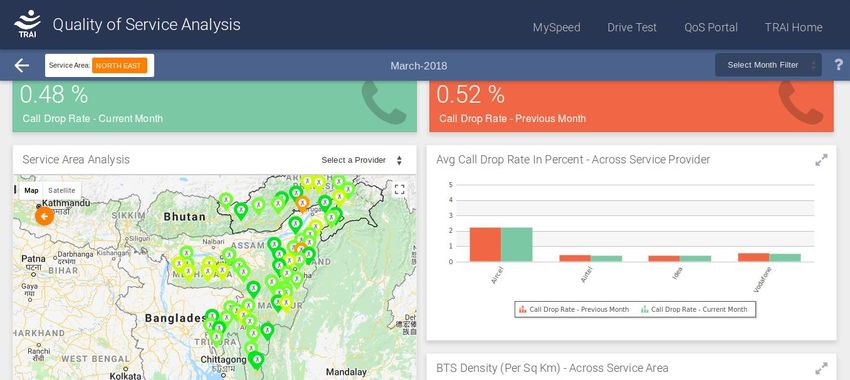Click the orange tower marker near Assam
850x380 pixels.
302,203
